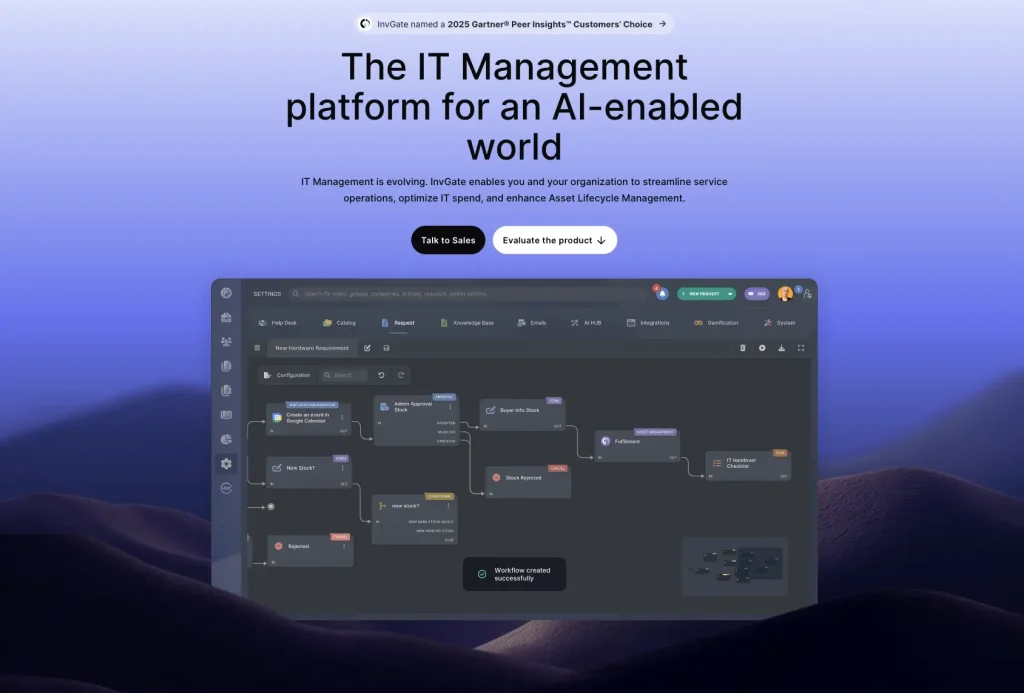This screenshot has width=1024, height=693.
Task: Click the redo arrow in canvas toolbar
Action: tap(401, 375)
